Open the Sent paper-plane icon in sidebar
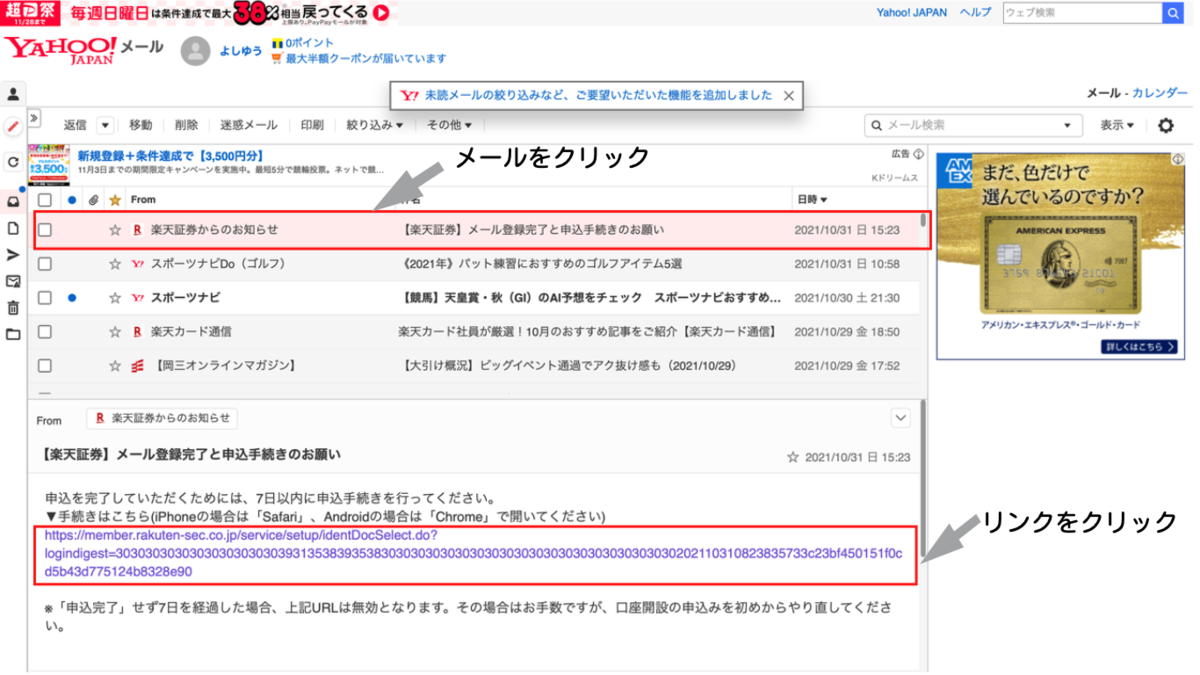 pos(13,255)
